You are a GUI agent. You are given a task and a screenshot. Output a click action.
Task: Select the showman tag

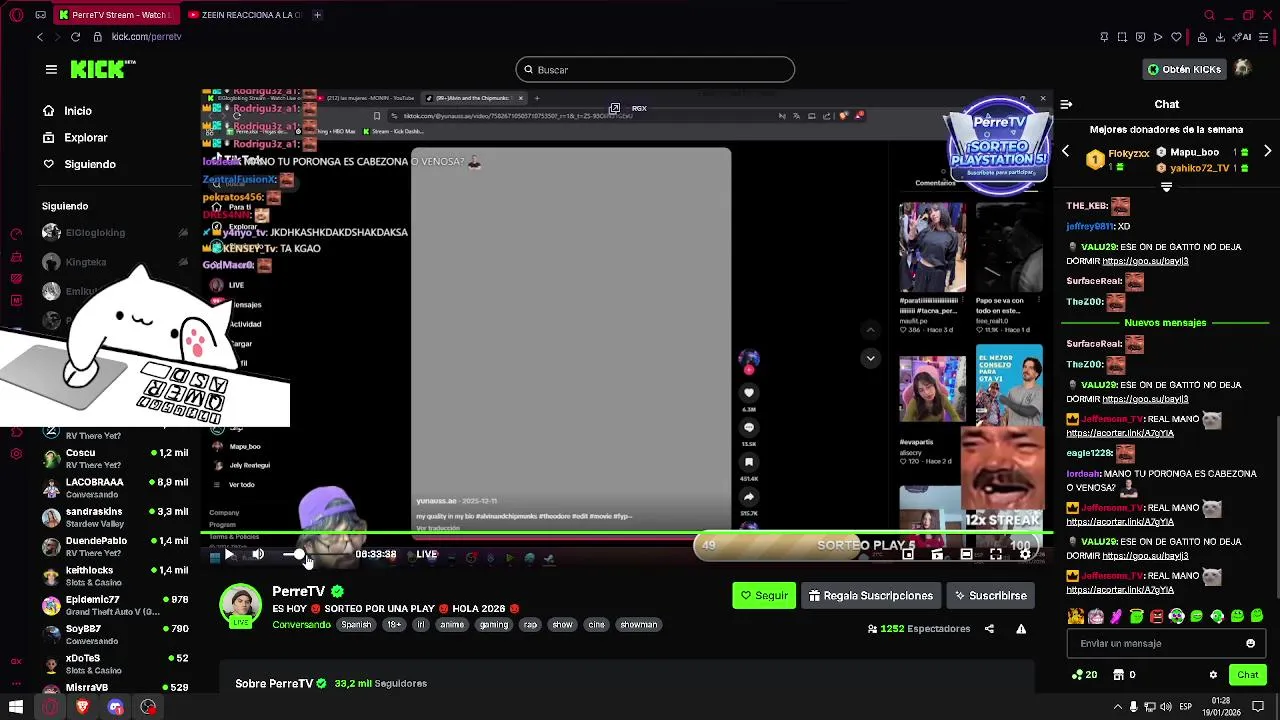tap(638, 625)
